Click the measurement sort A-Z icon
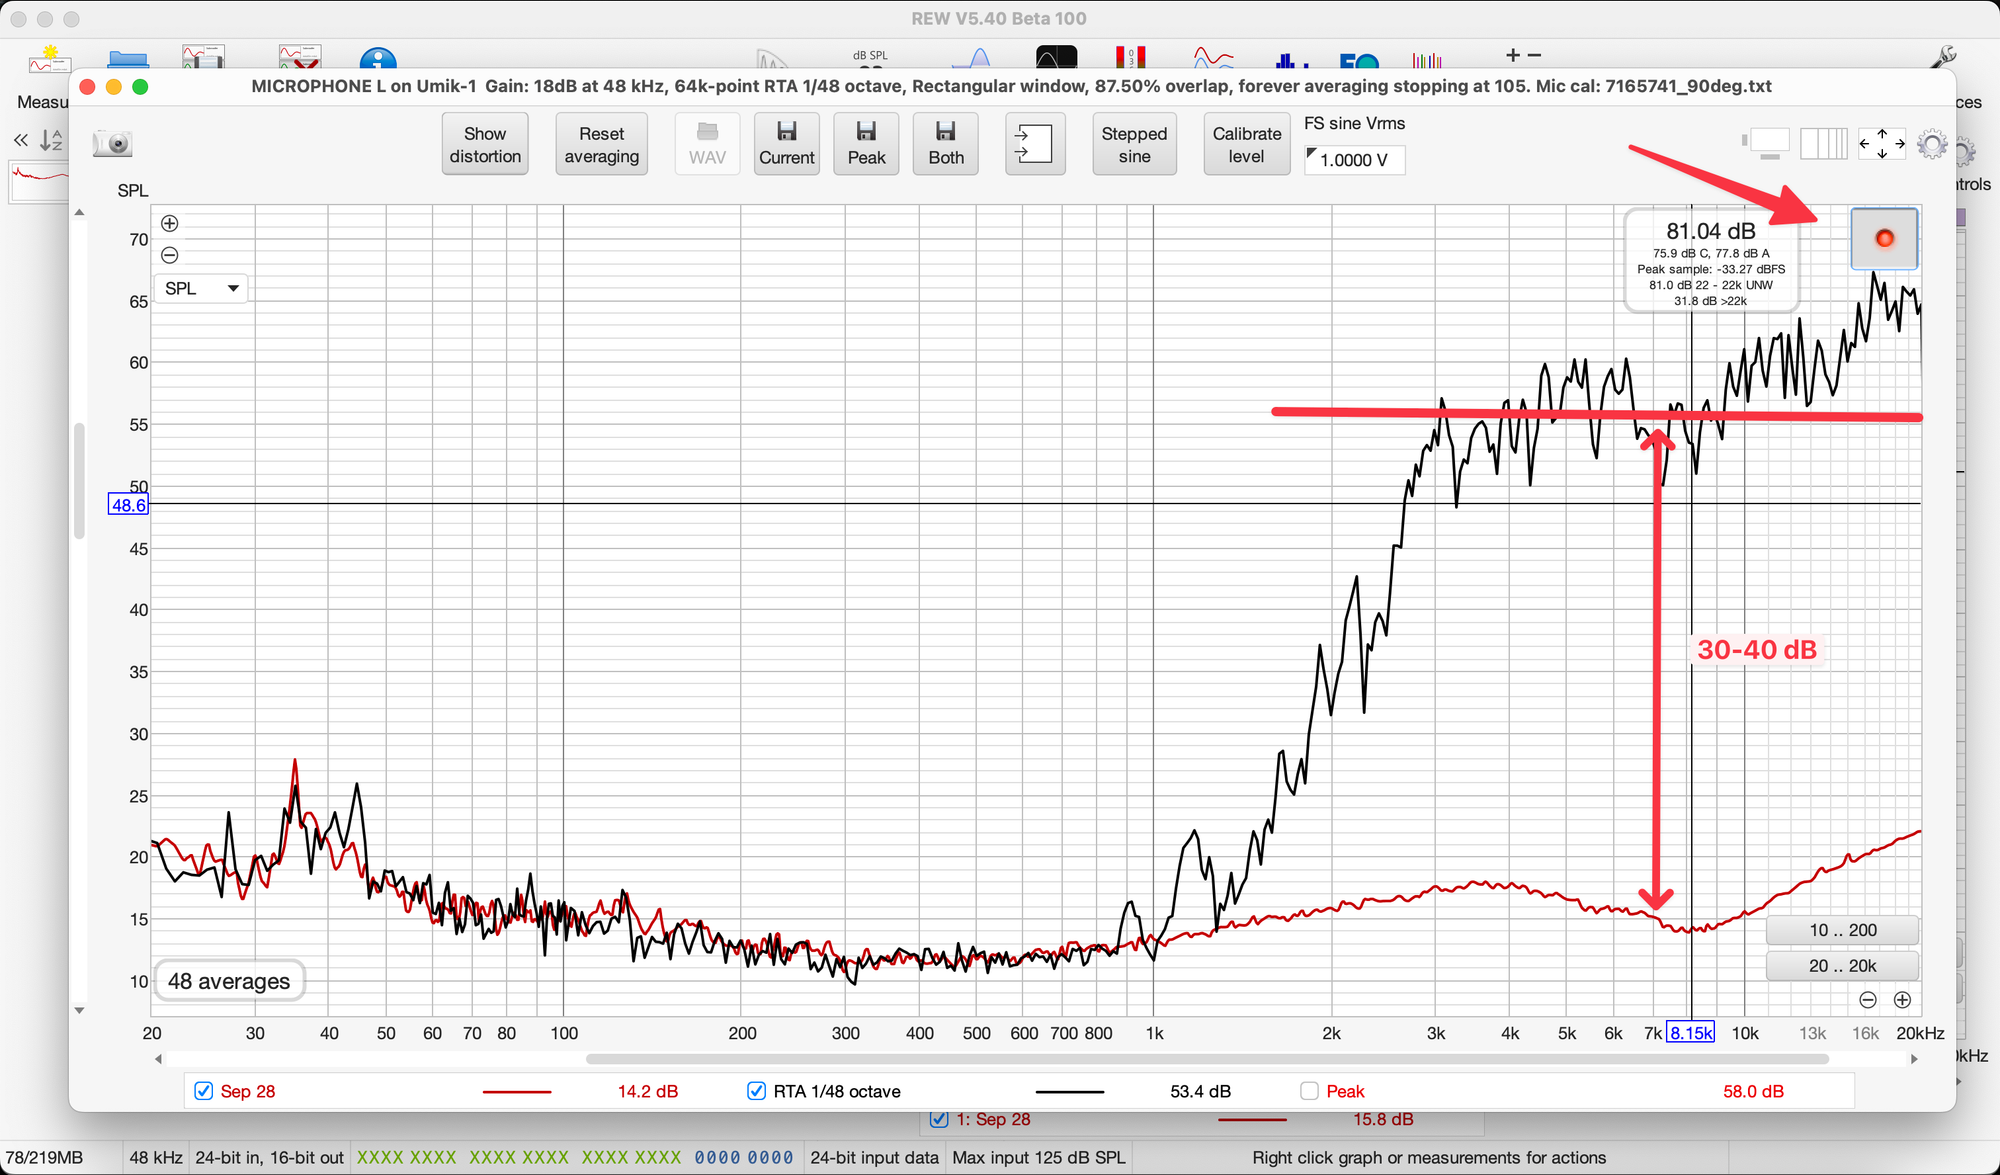 [51, 141]
